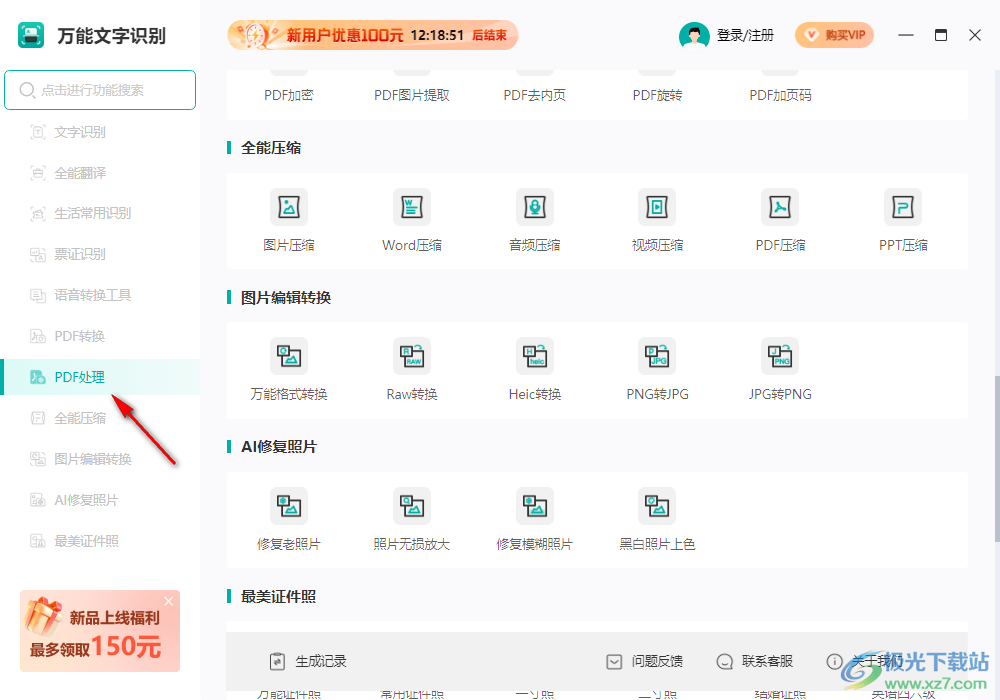Click the 登录/注册 login link
This screenshot has height=700, width=1000.
pyautogui.click(x=745, y=35)
